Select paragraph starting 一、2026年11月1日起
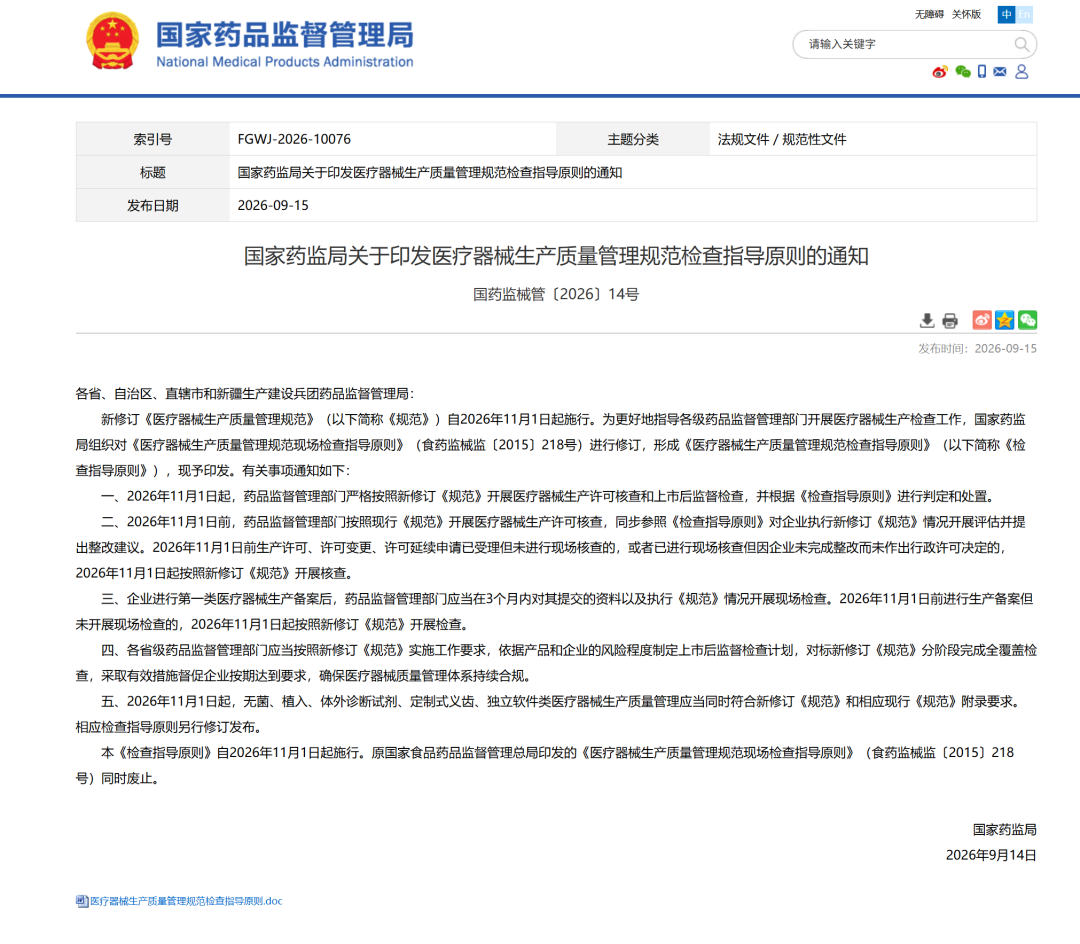 coord(548,496)
